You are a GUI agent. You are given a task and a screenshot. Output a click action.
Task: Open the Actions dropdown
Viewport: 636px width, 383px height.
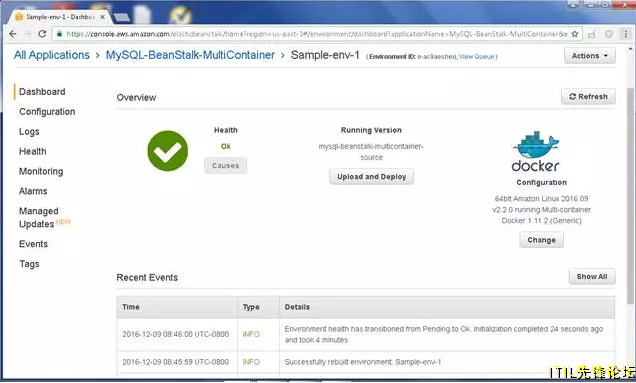590,56
